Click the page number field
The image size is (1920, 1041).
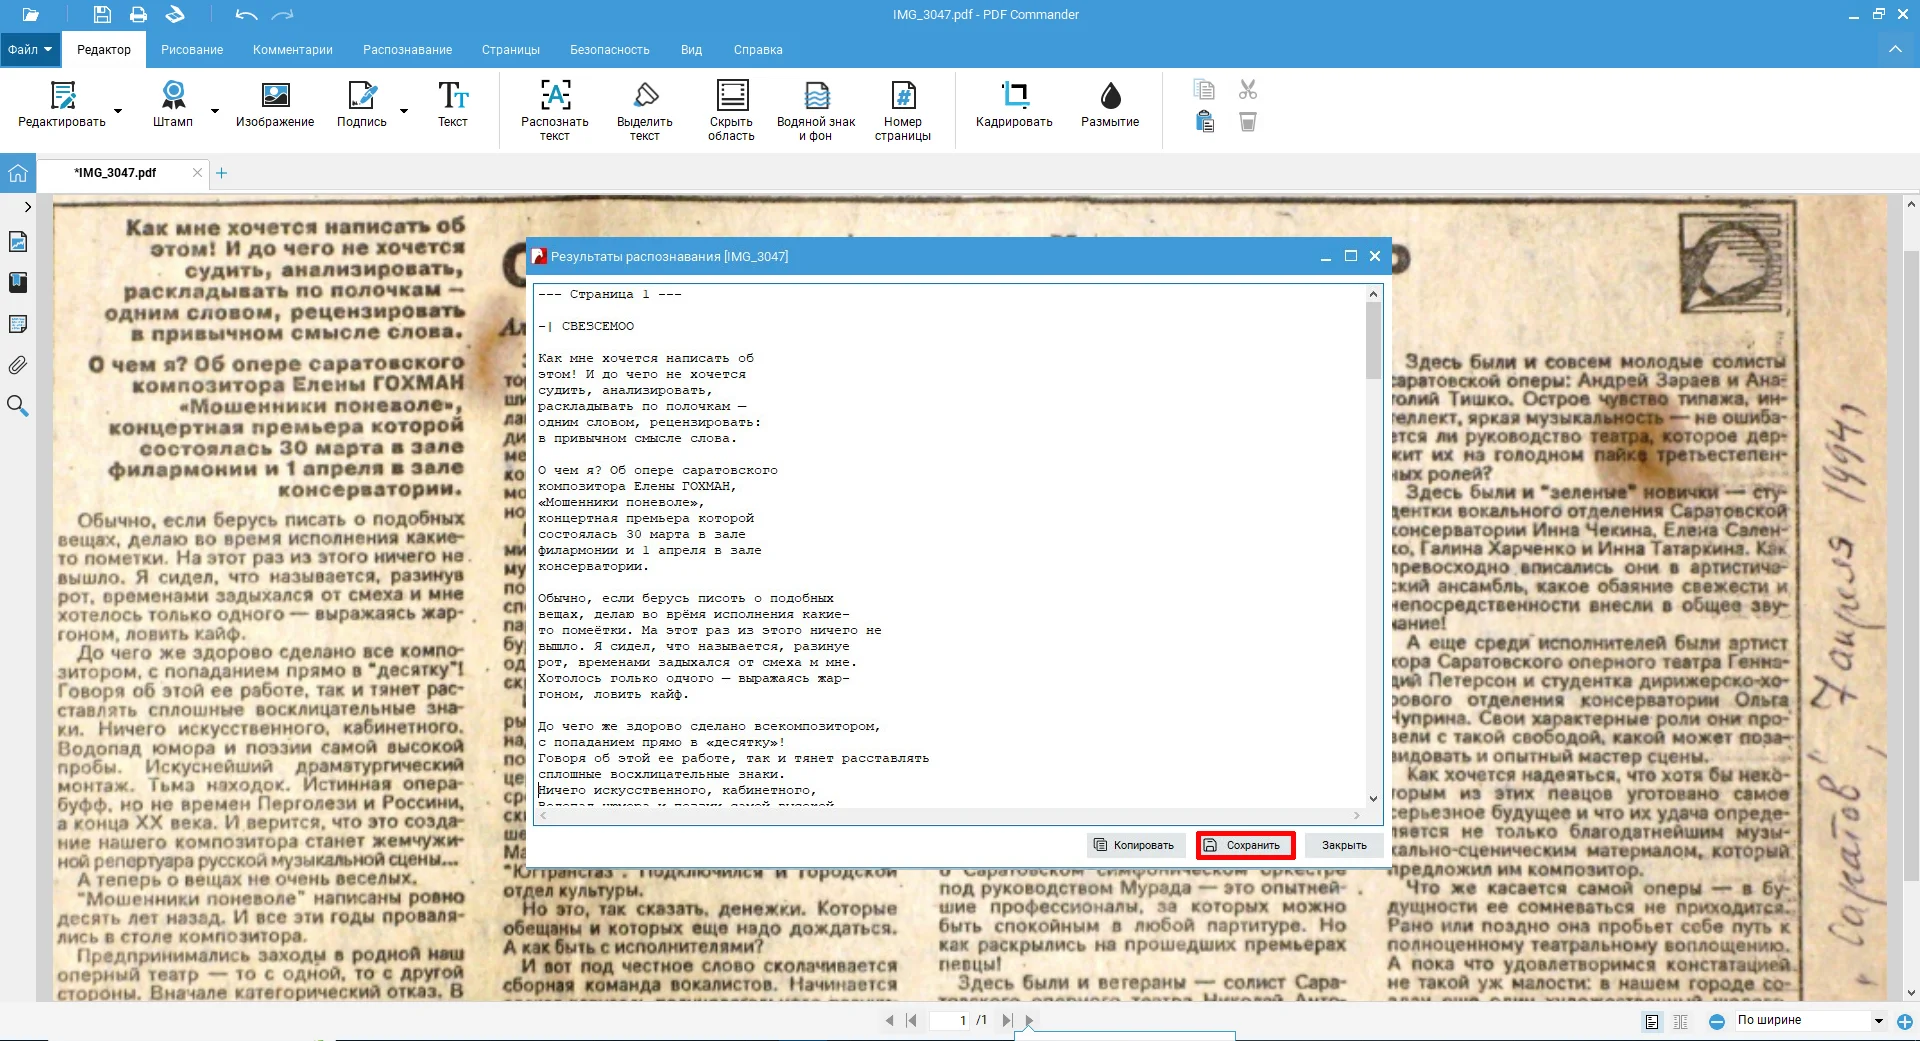tap(950, 1020)
